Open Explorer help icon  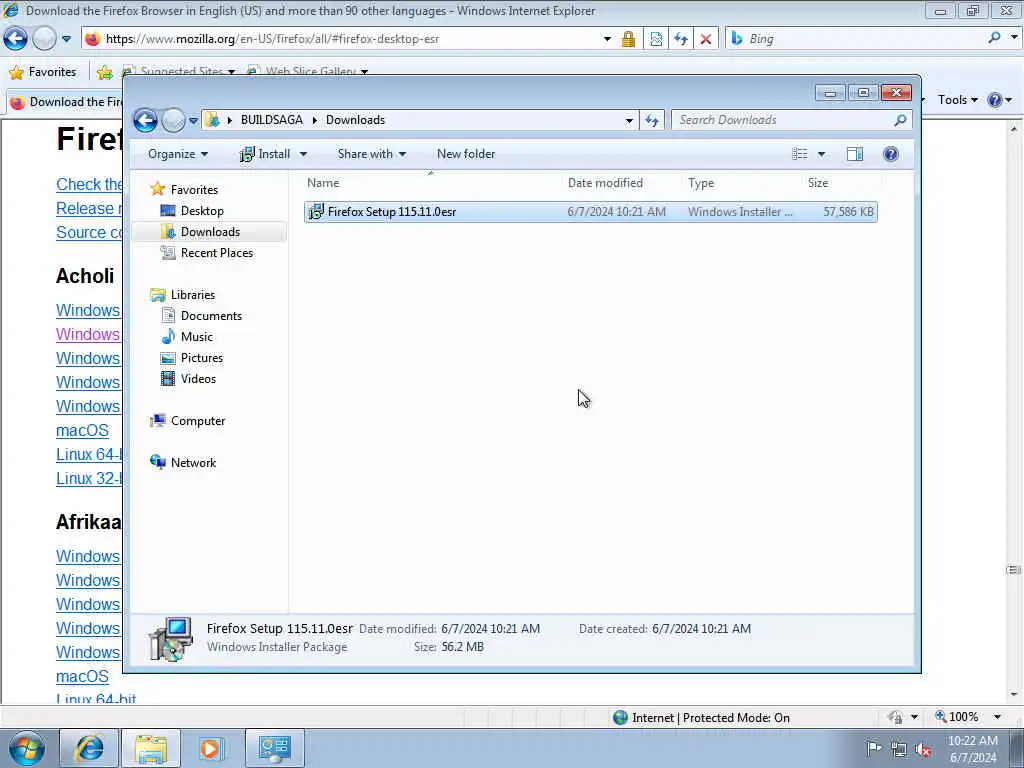(x=890, y=154)
